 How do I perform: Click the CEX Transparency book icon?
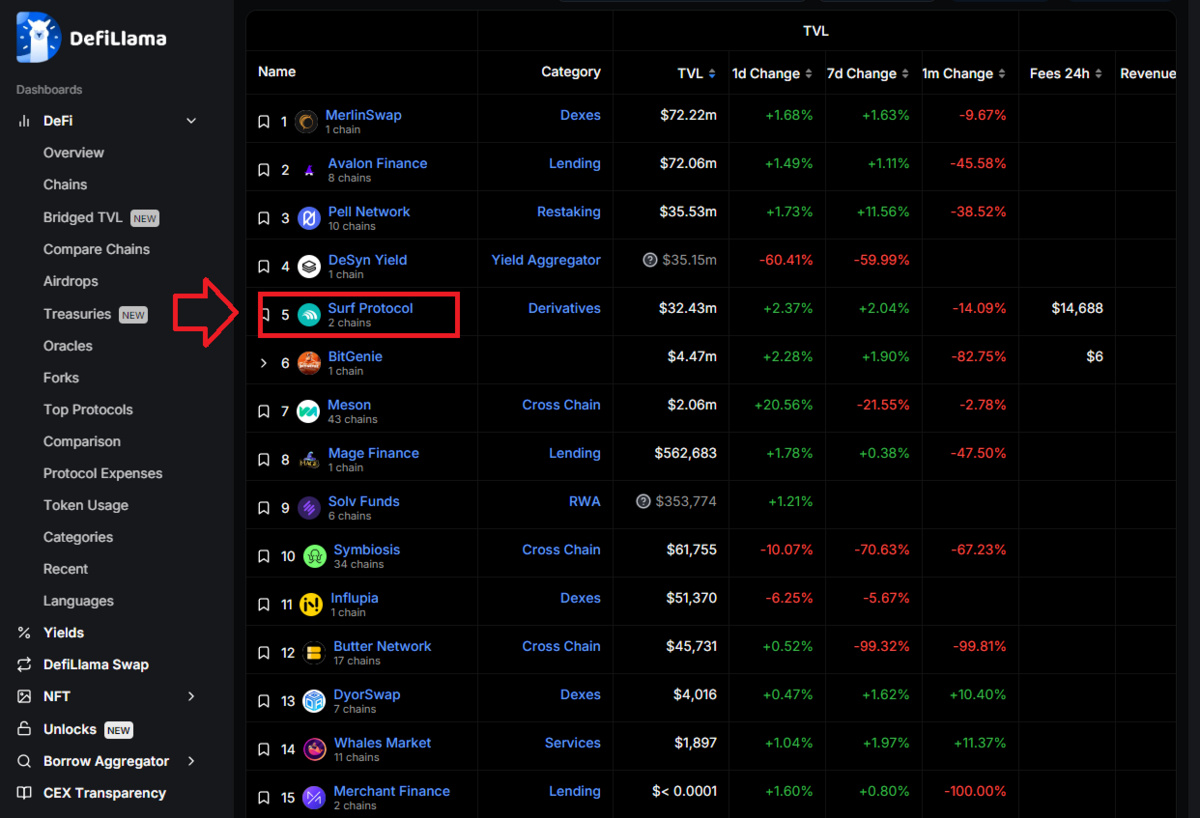[x=24, y=793]
